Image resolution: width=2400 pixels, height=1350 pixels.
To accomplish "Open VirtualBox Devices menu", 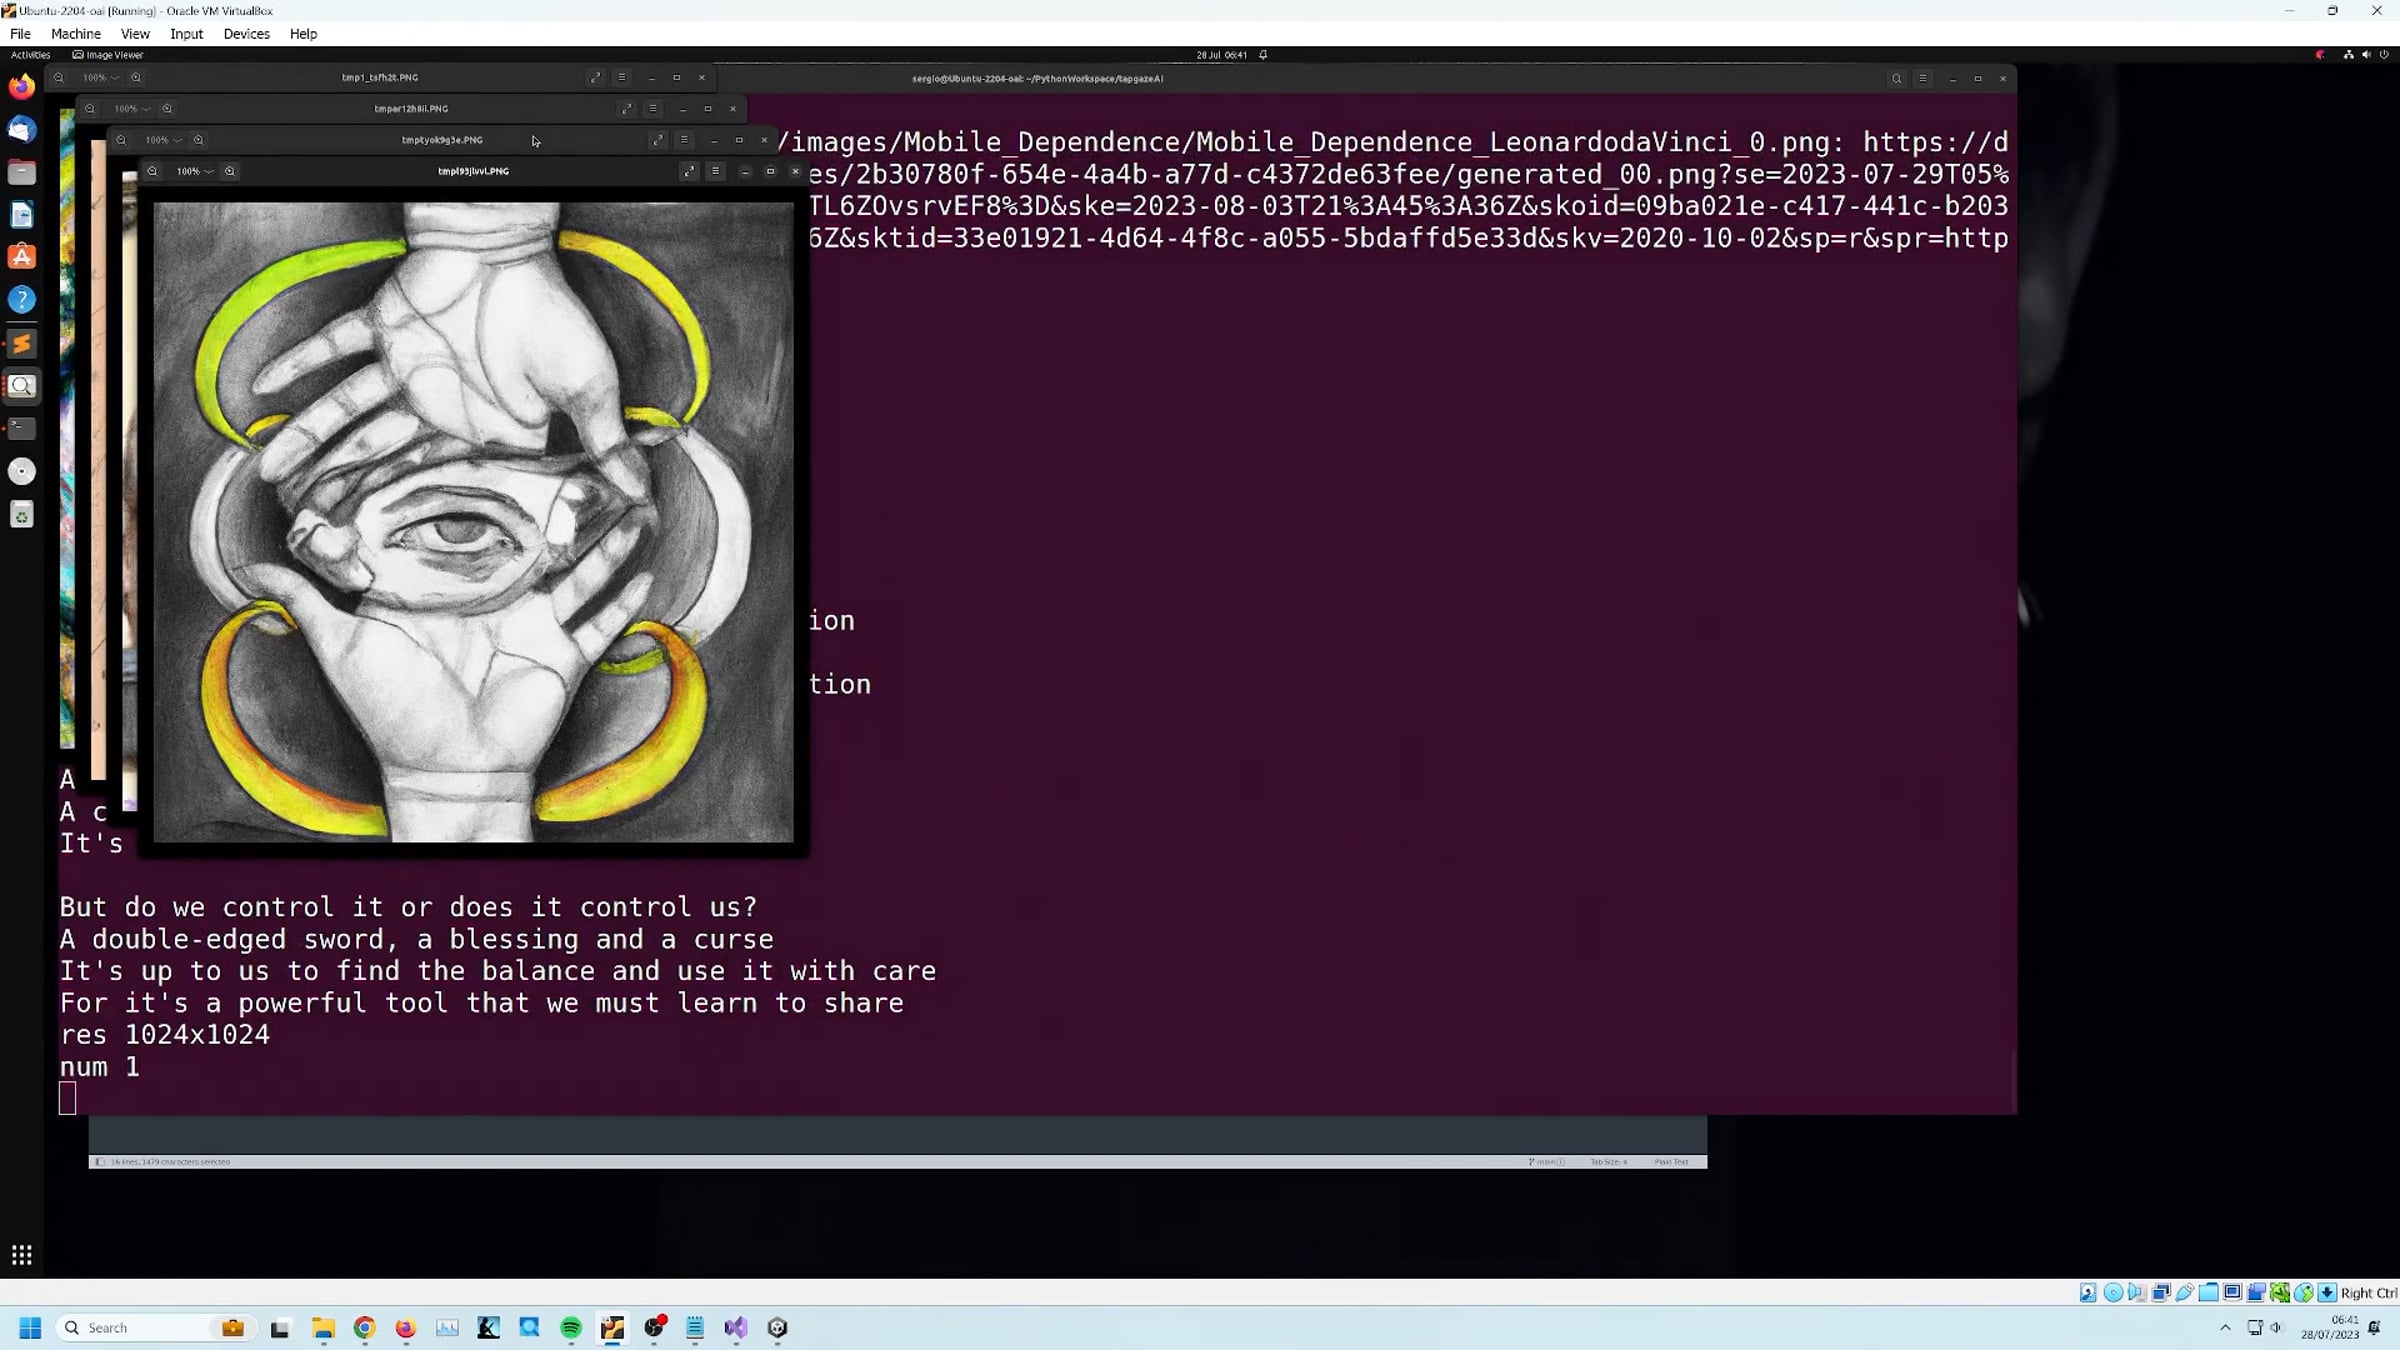I will (246, 33).
